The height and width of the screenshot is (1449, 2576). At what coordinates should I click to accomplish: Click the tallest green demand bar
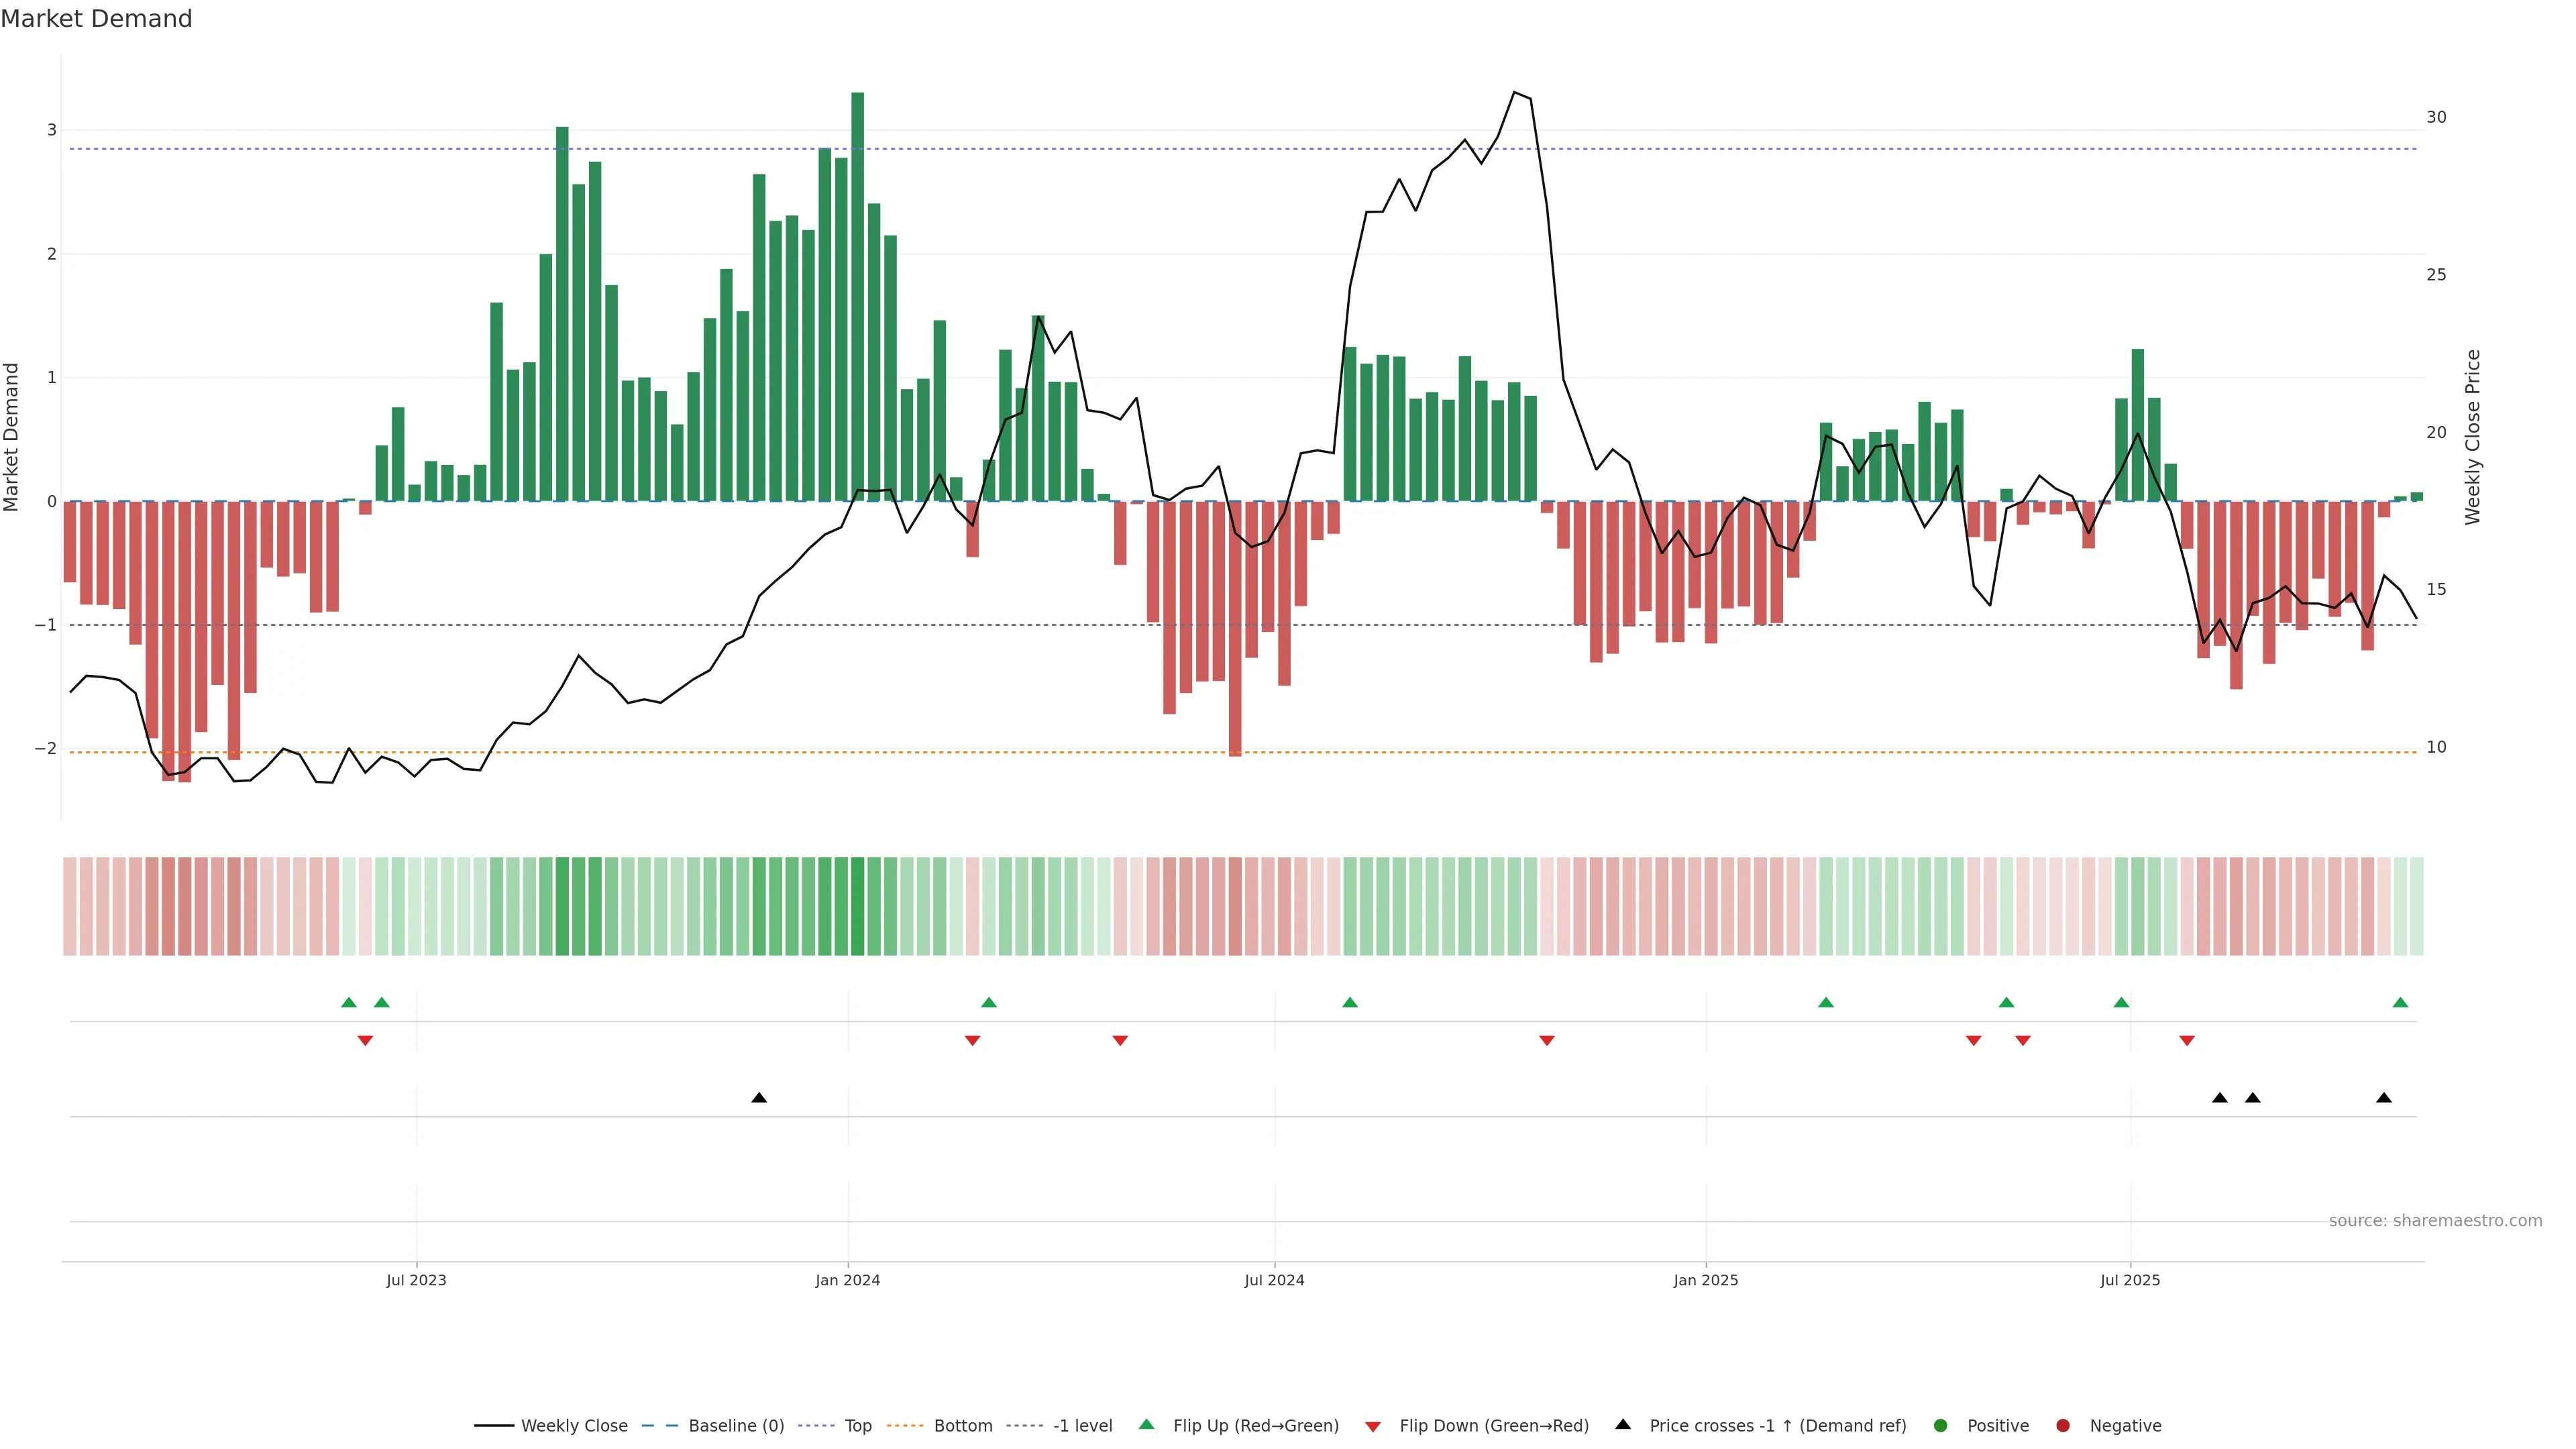pos(857,300)
